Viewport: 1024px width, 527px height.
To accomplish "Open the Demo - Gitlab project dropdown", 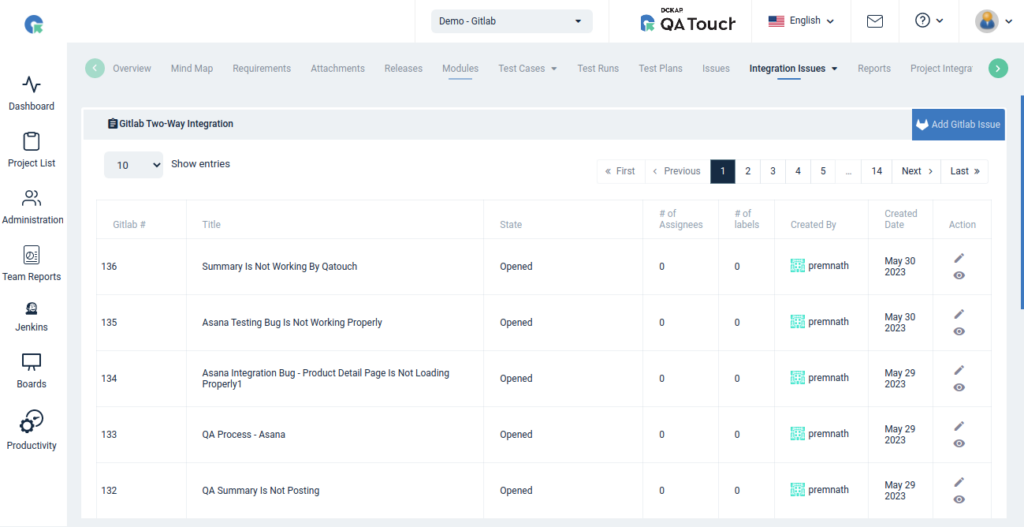I will [511, 21].
